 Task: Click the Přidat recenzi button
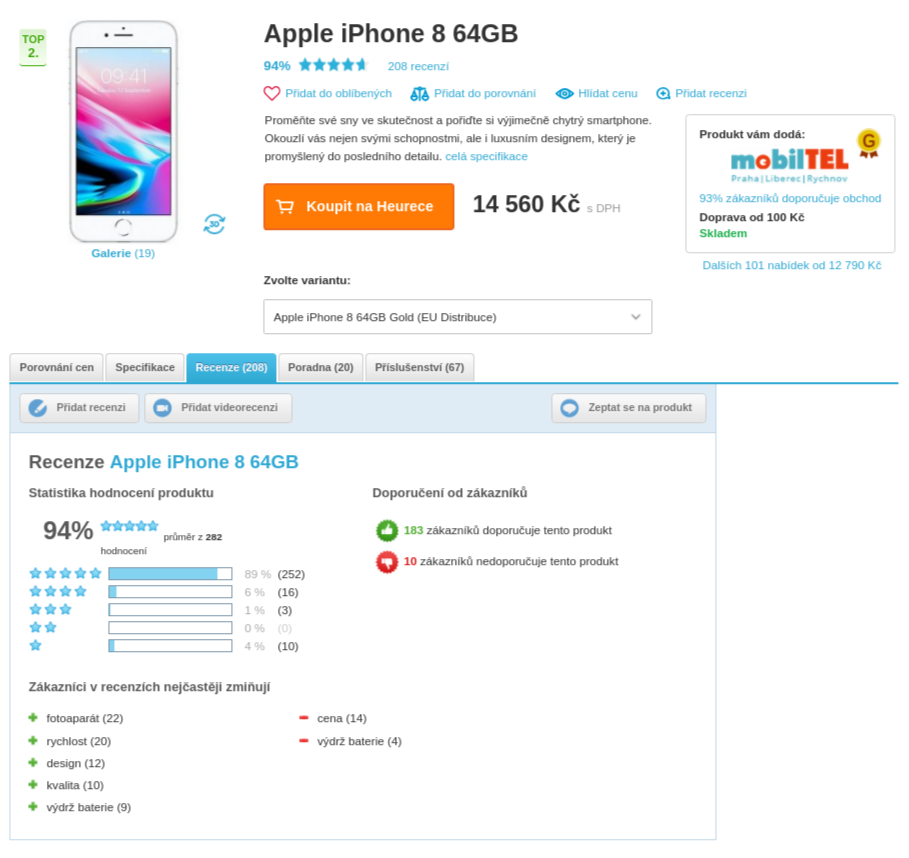click(x=79, y=408)
